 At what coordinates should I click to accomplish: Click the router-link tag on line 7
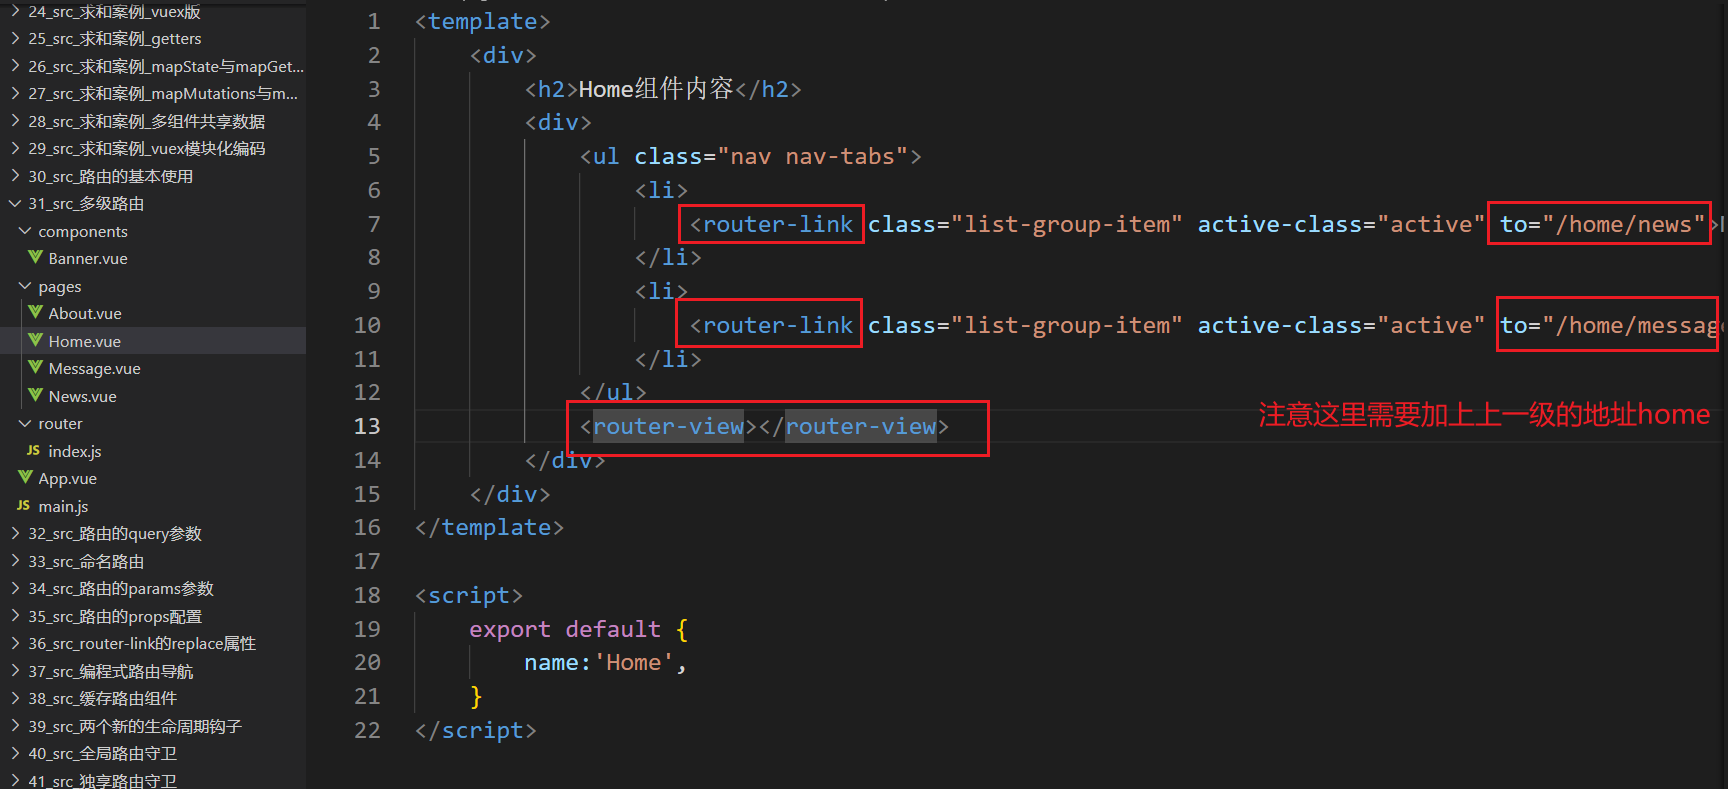pos(771,224)
